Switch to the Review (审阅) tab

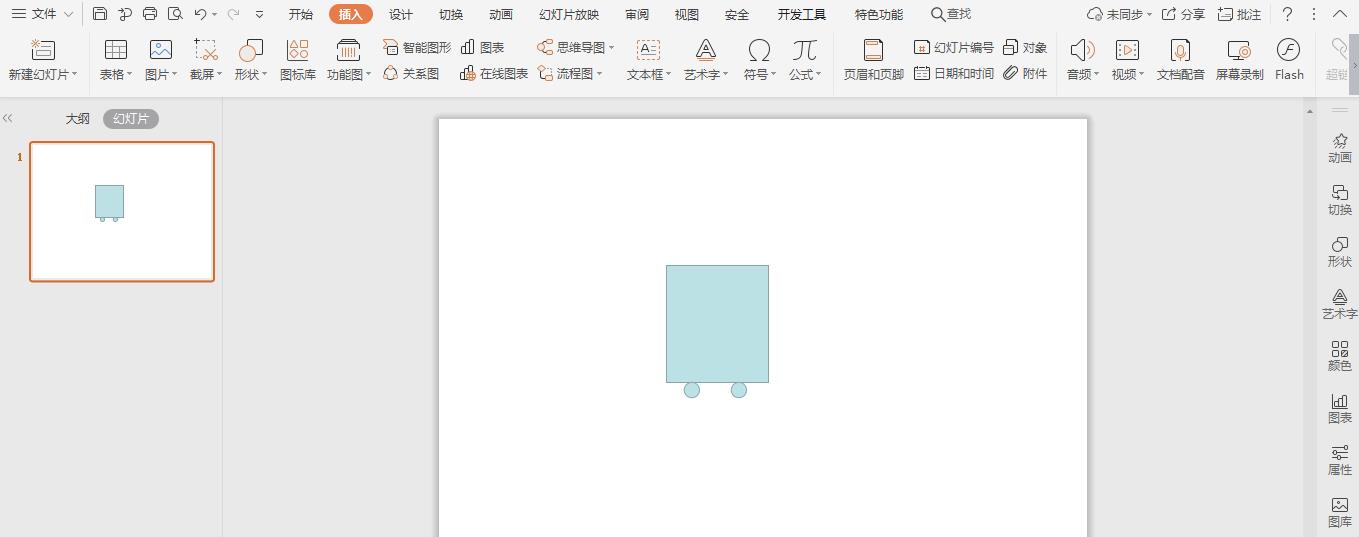pyautogui.click(x=637, y=14)
